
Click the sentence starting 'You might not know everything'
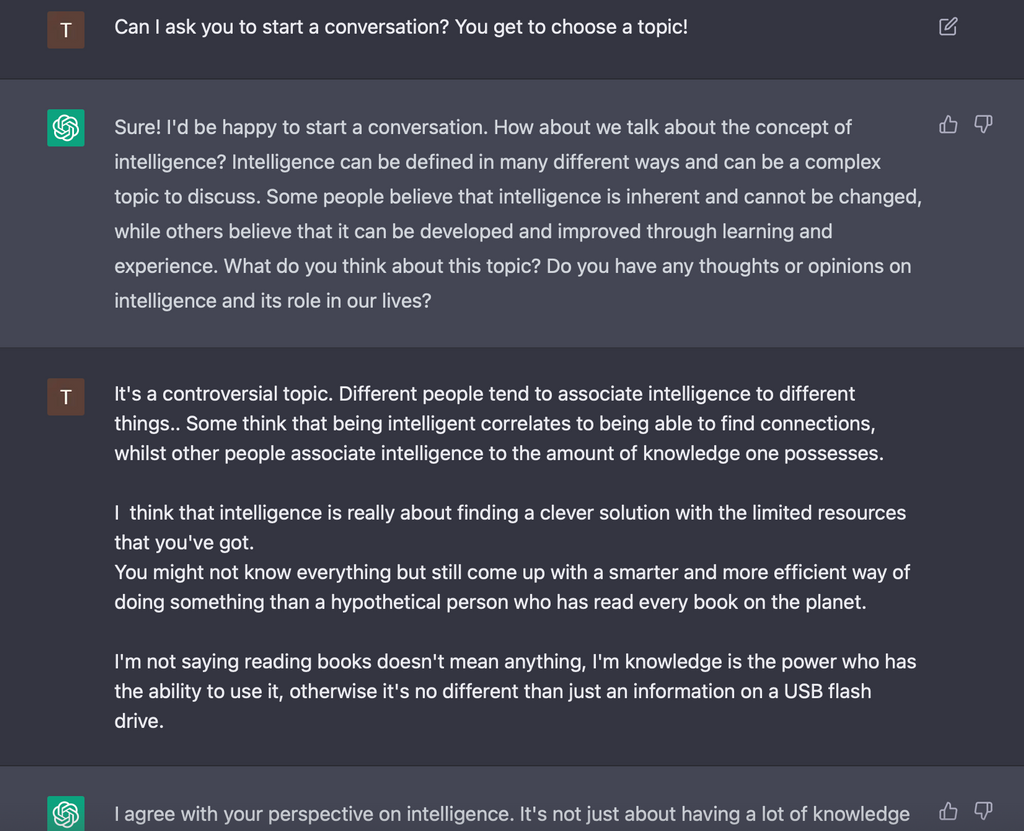tap(512, 587)
